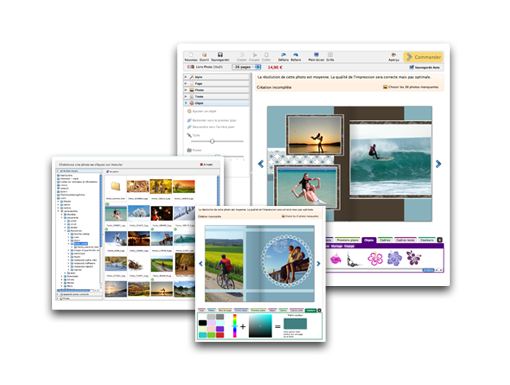Select the sunset silhouette photo on the page
This screenshot has height=385, width=510.
[315, 135]
